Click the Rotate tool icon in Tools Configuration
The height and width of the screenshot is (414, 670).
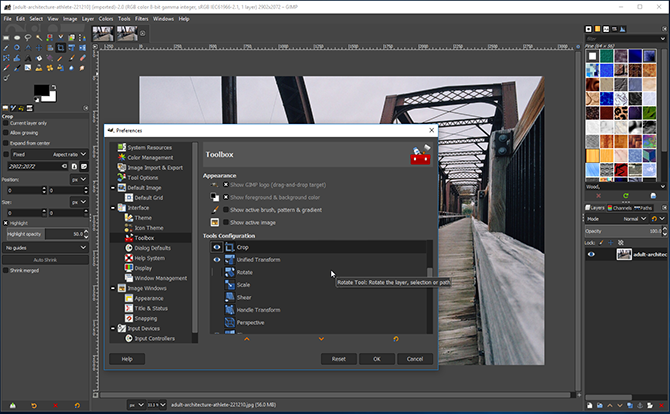click(x=231, y=272)
